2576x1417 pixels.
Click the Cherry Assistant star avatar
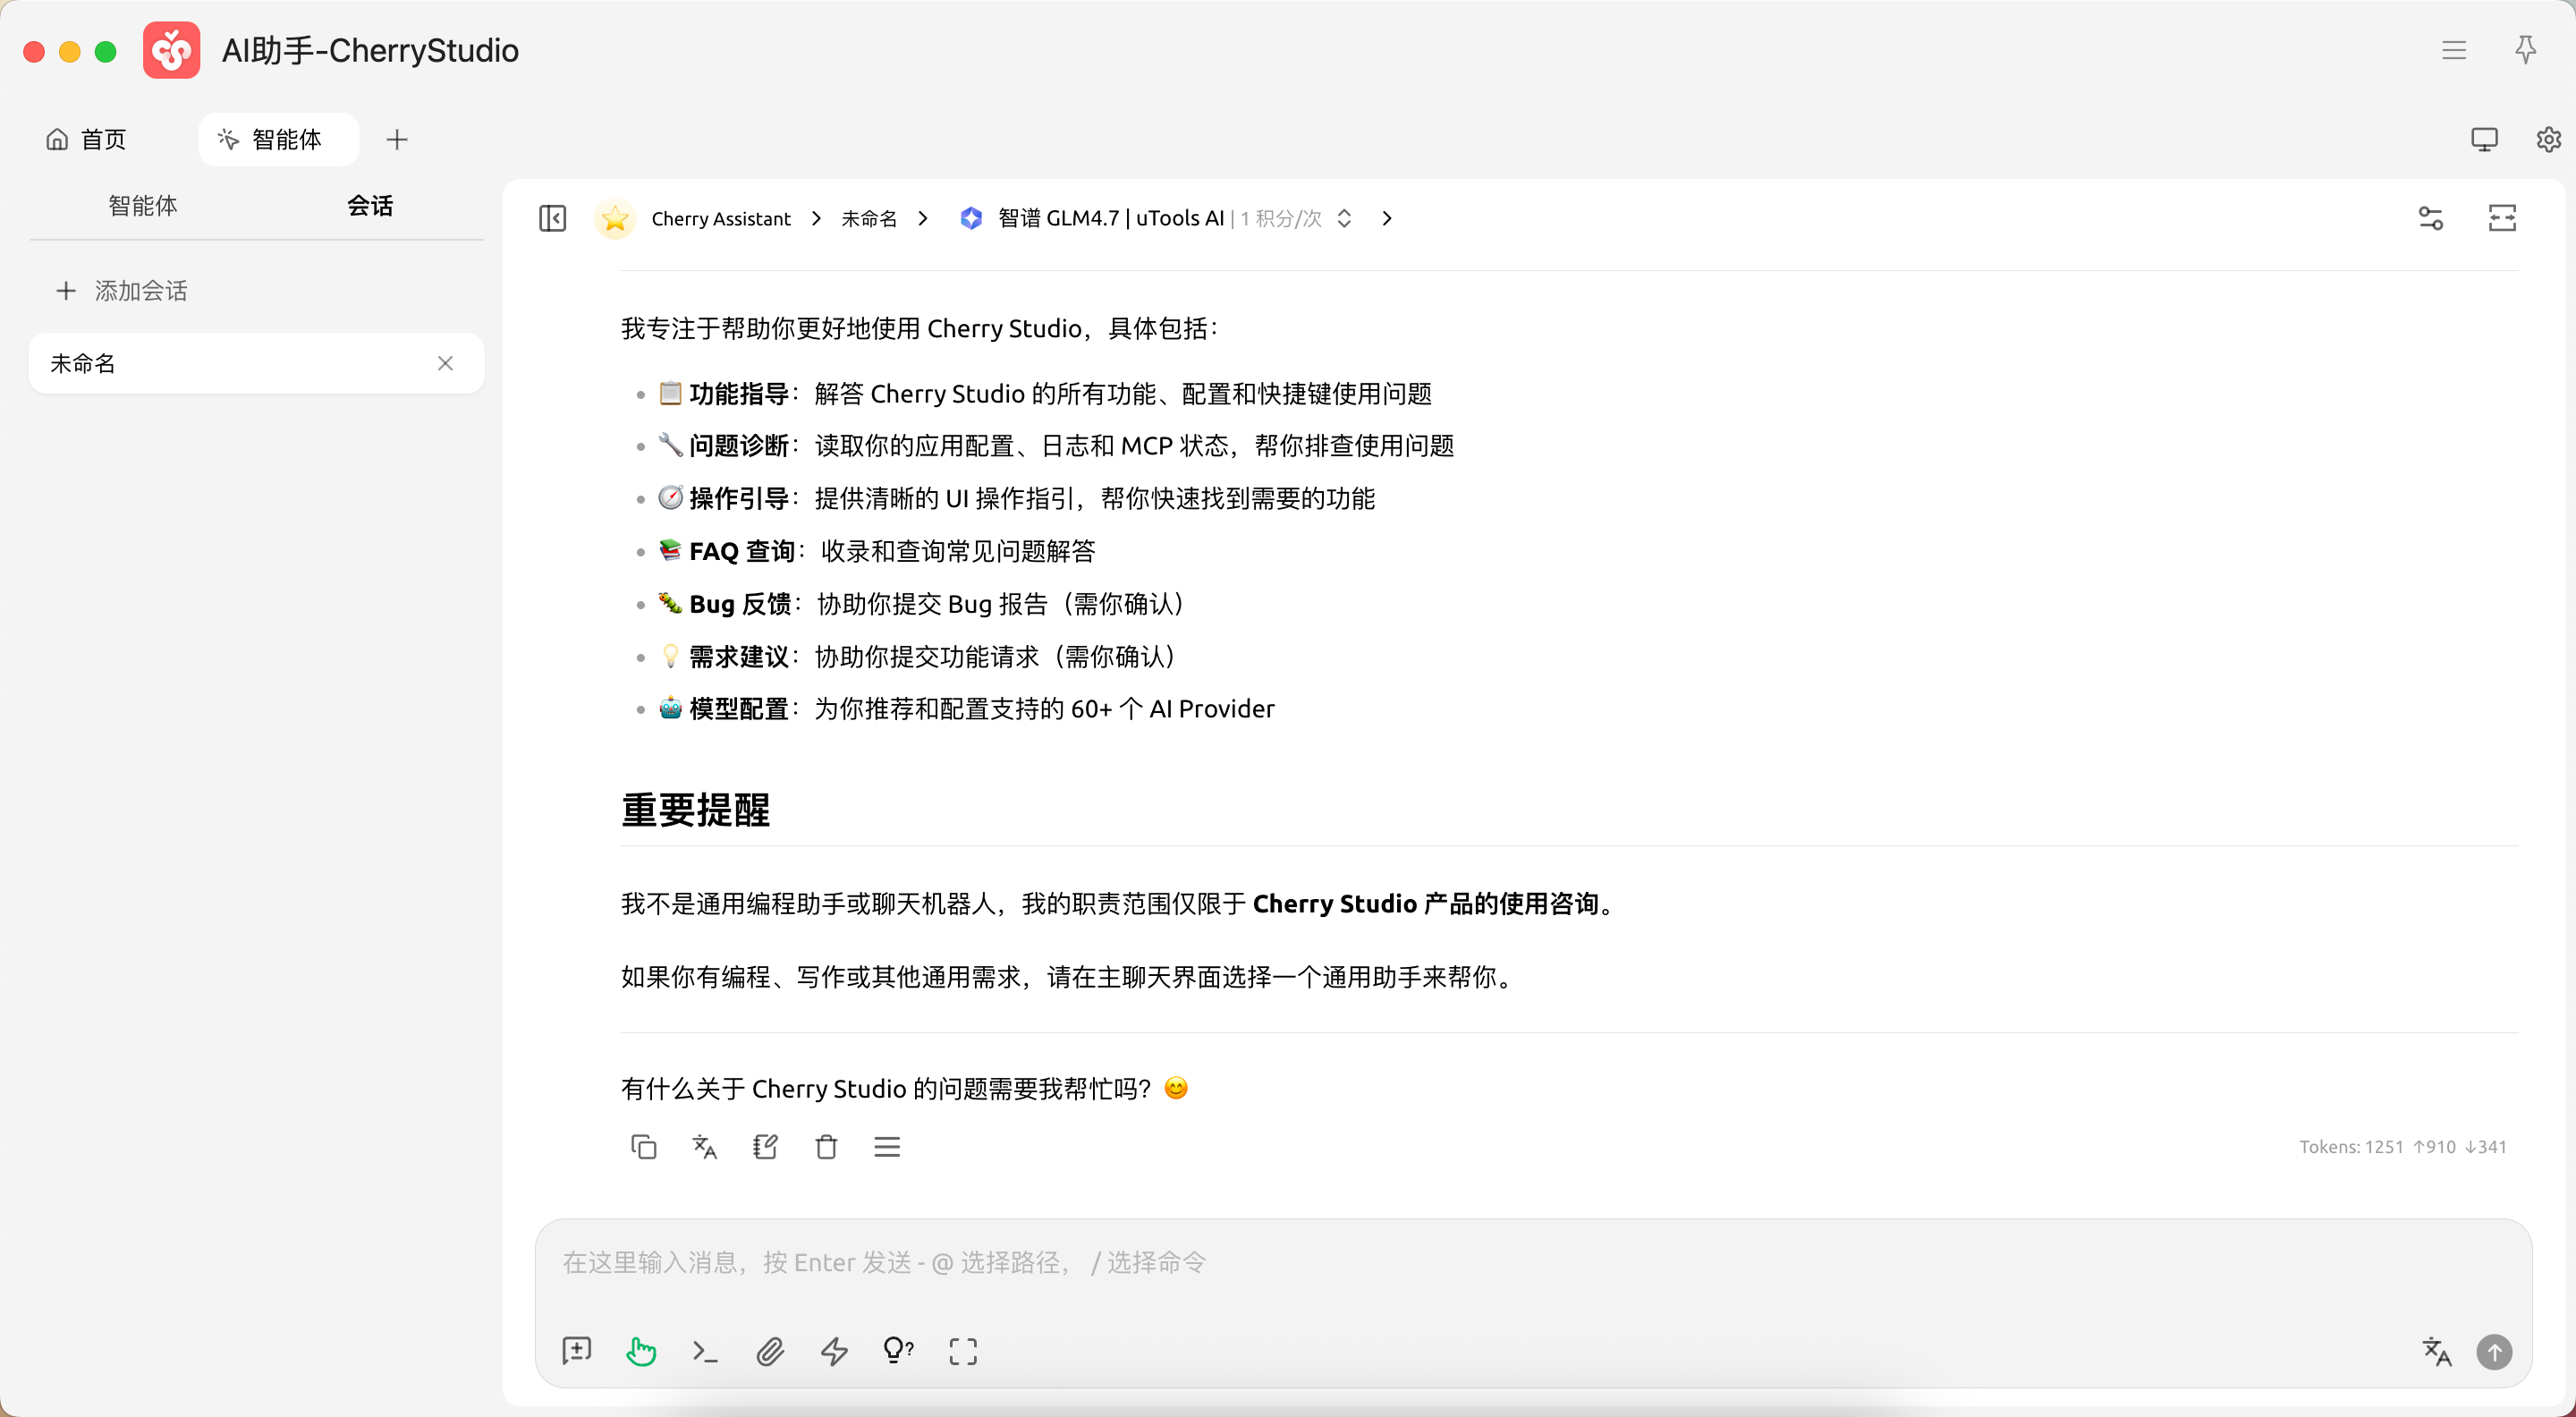[615, 218]
